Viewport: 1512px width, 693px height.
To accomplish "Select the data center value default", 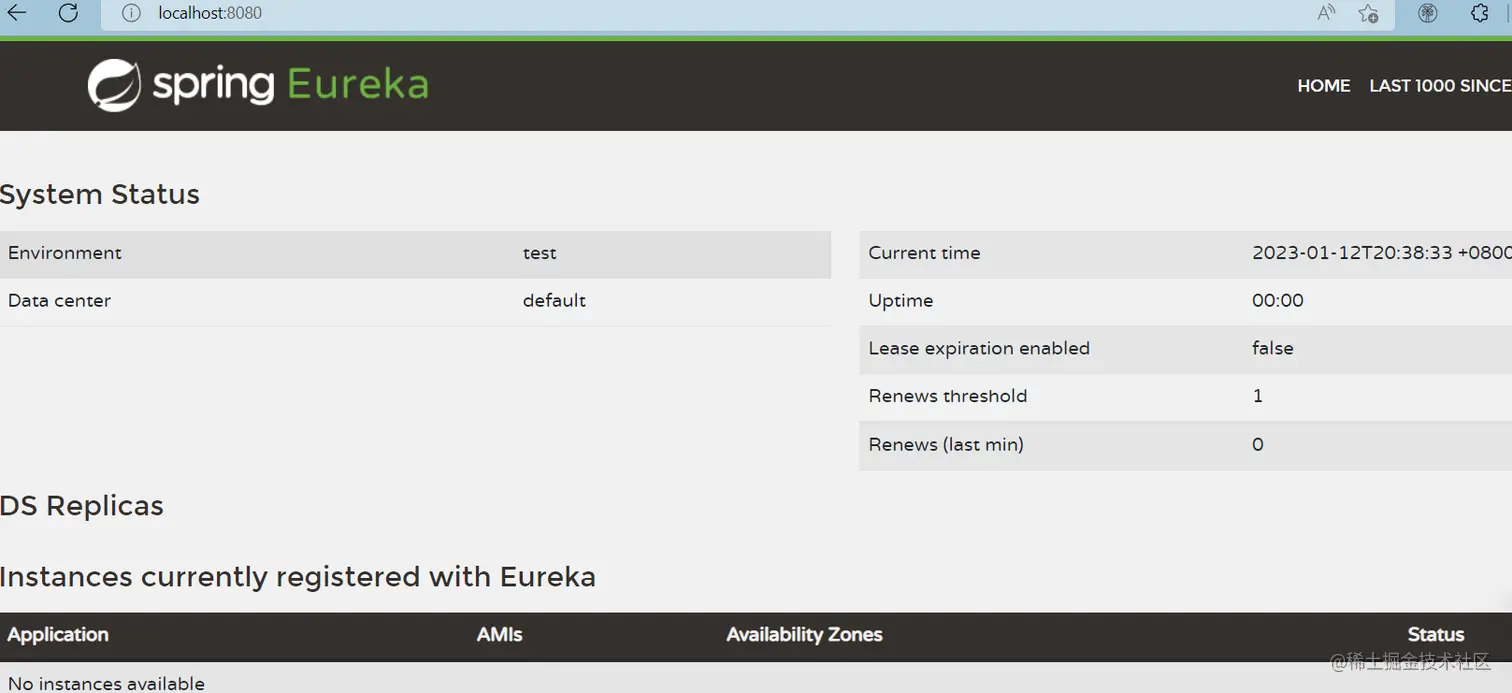I will tap(554, 301).
